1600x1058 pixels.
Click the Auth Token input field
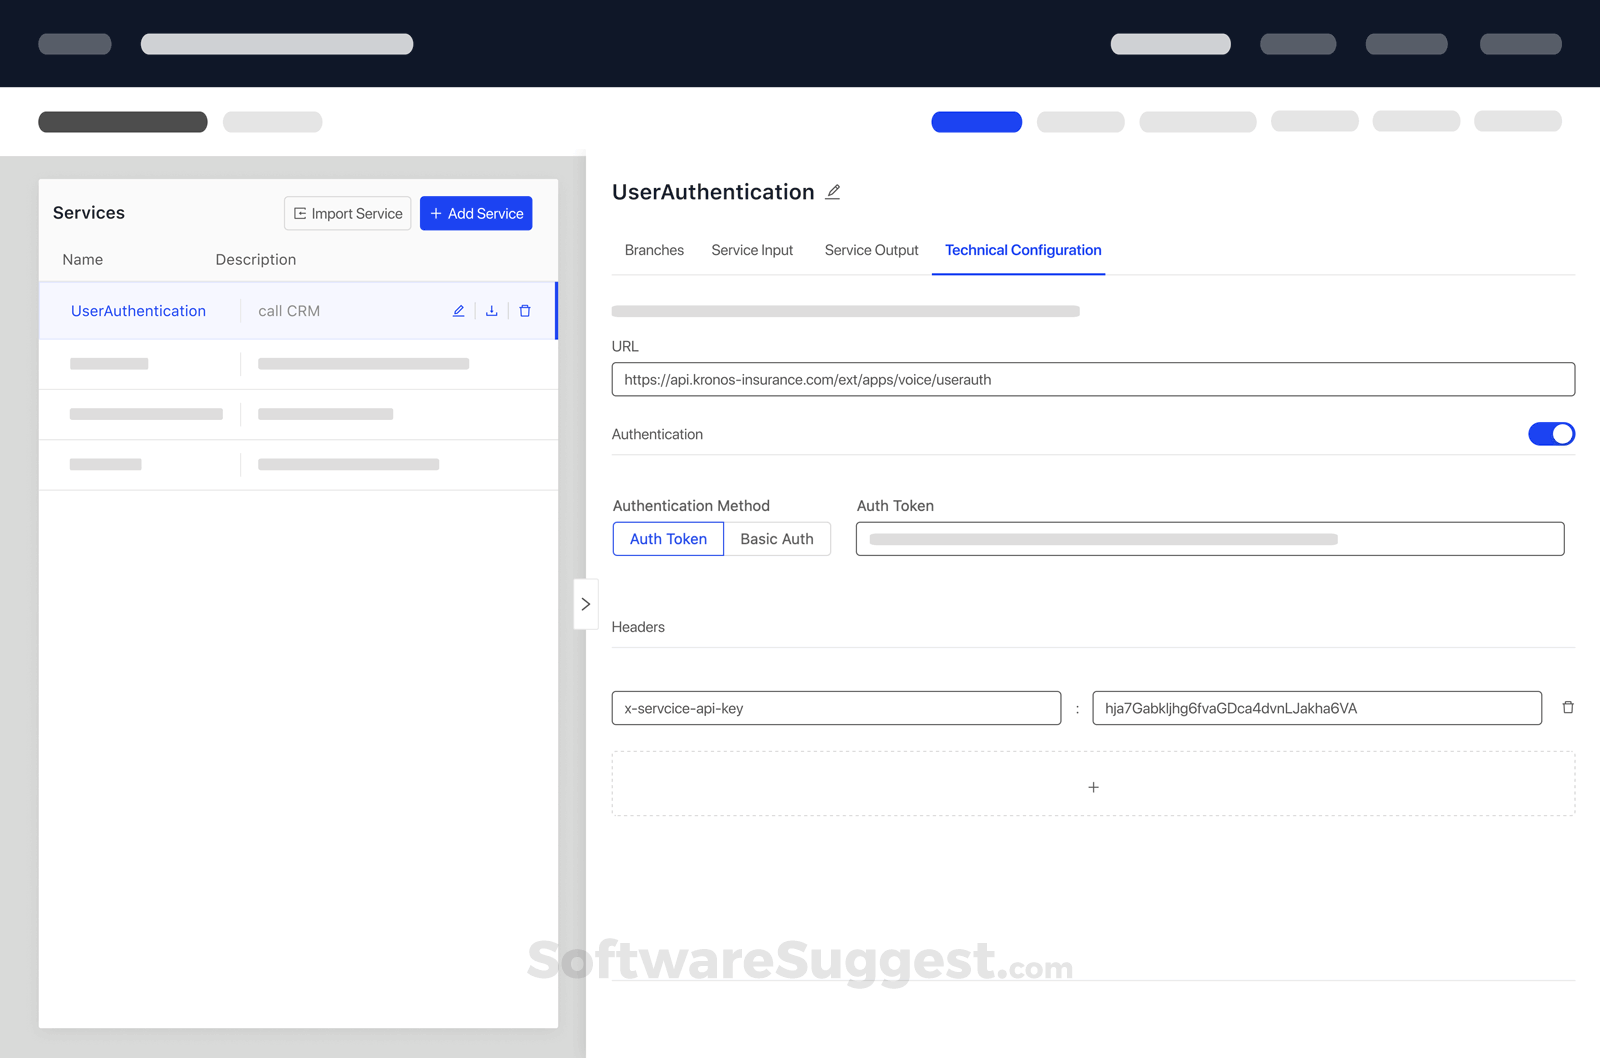[x=1210, y=538]
